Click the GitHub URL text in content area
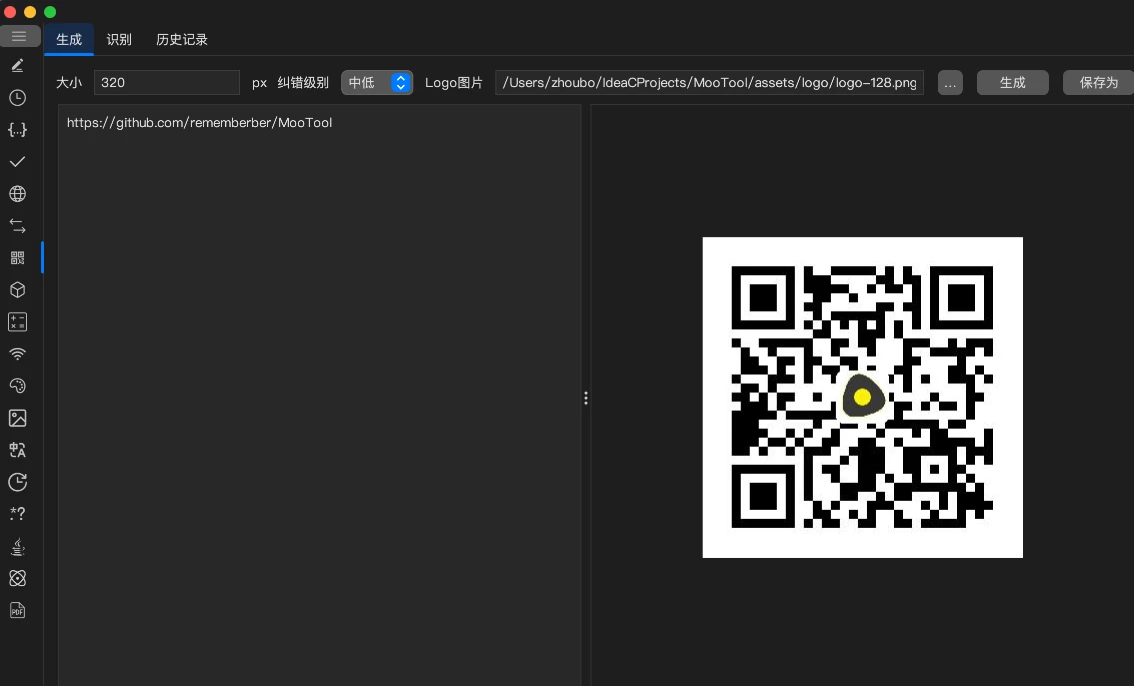1134x686 pixels. tap(200, 123)
